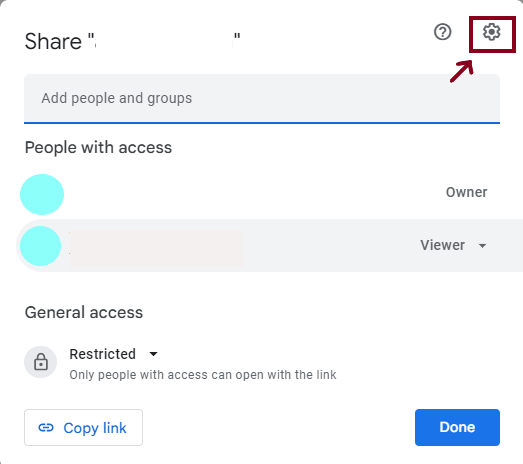Open help with the question mark icon
The height and width of the screenshot is (464, 523).
443,32
